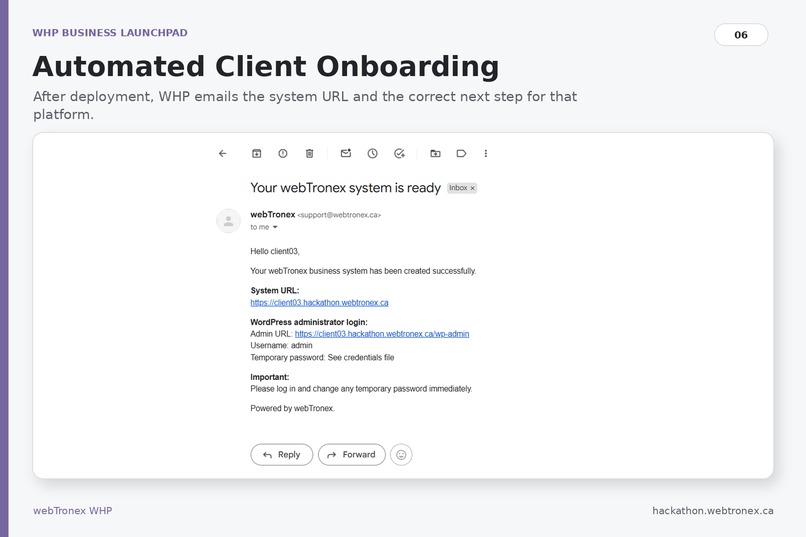The height and width of the screenshot is (537, 806).
Task: Click the 'Hello client03,' greeting line
Action: click(x=275, y=251)
